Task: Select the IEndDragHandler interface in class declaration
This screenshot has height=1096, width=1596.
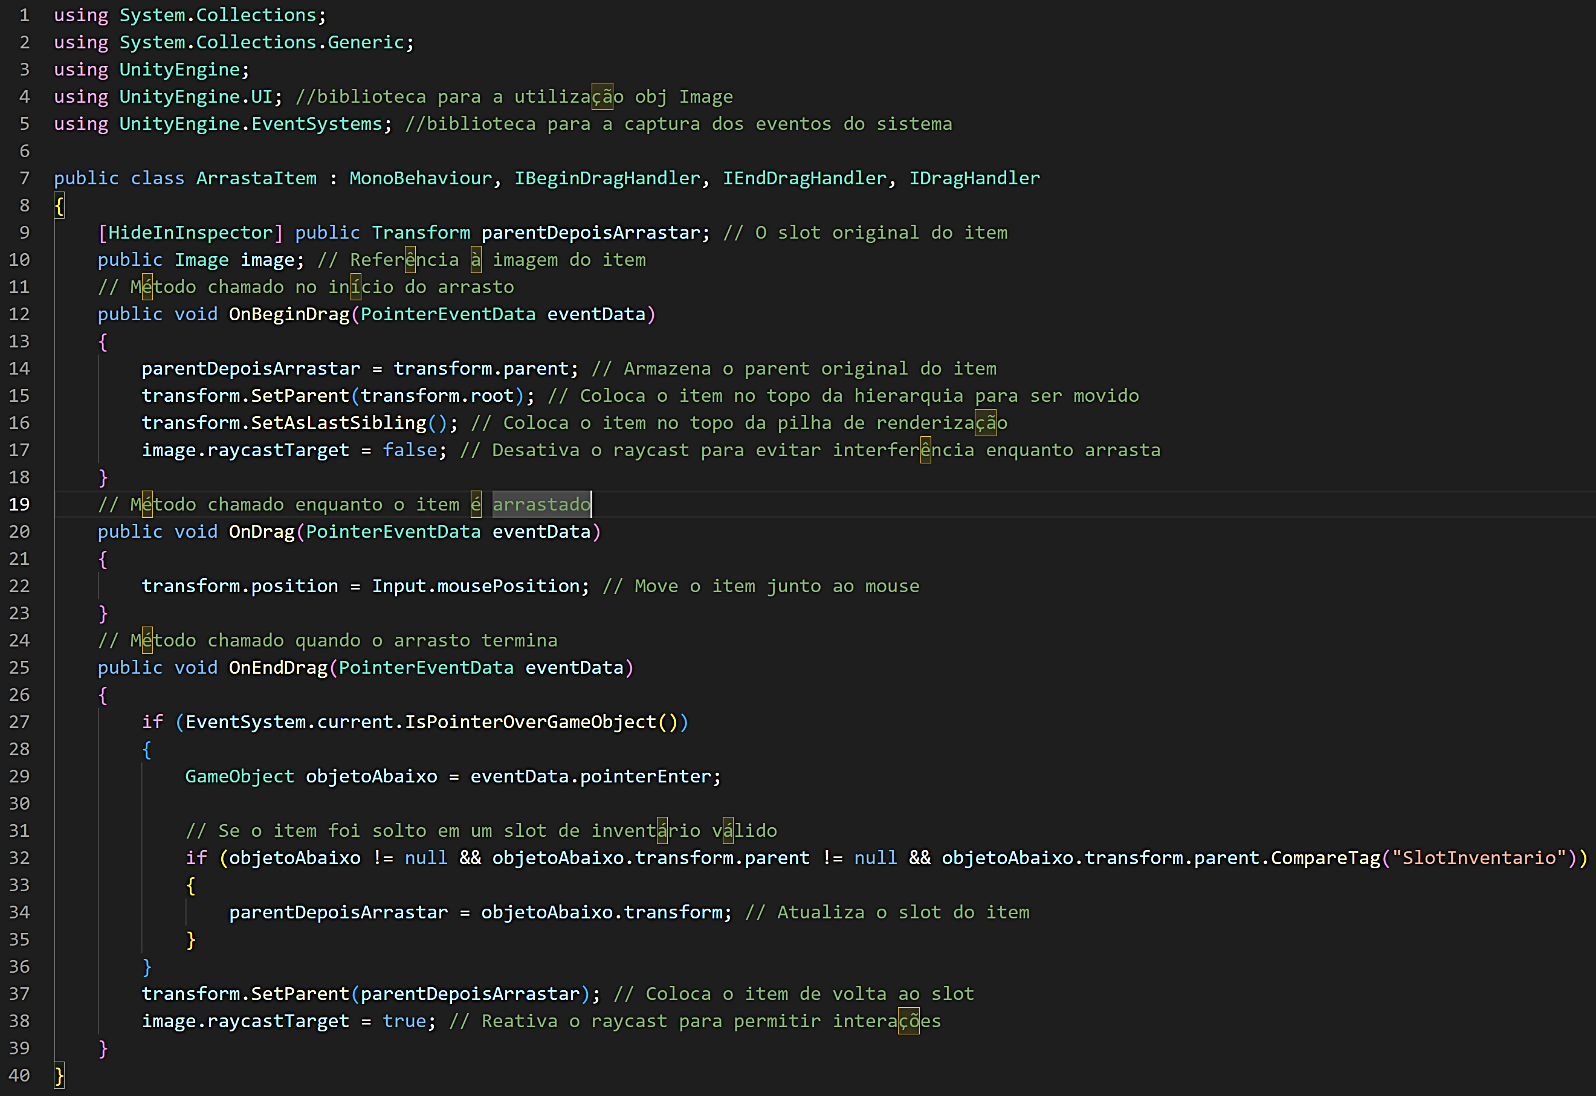Action: [804, 178]
